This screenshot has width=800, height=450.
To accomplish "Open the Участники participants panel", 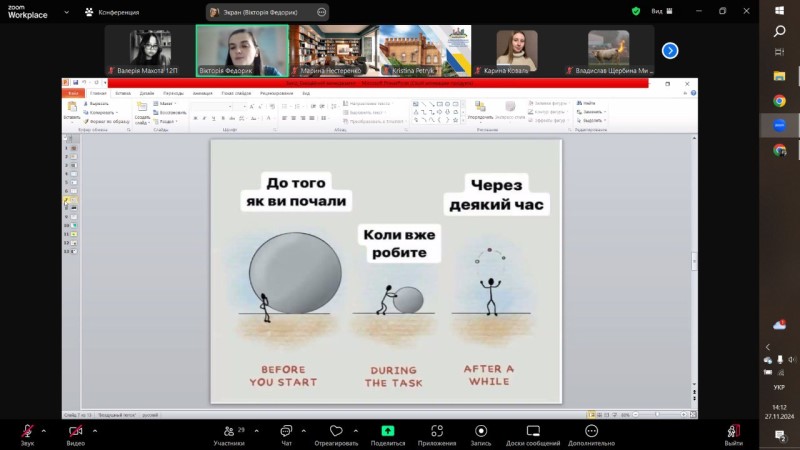I will click(229, 435).
